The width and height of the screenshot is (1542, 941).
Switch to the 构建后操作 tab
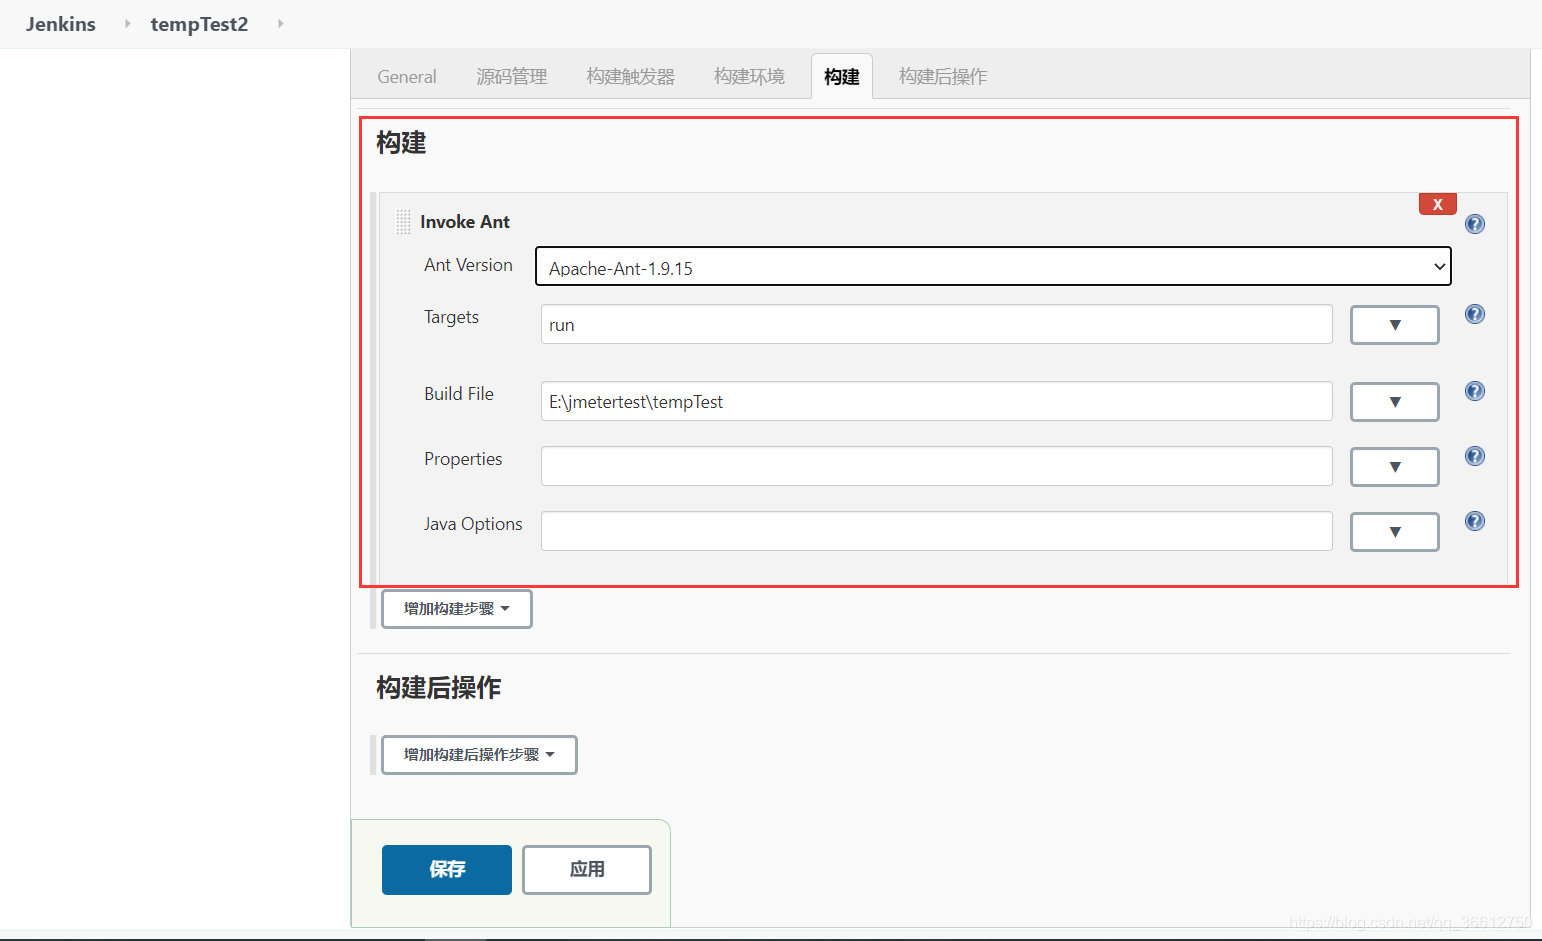tap(943, 77)
